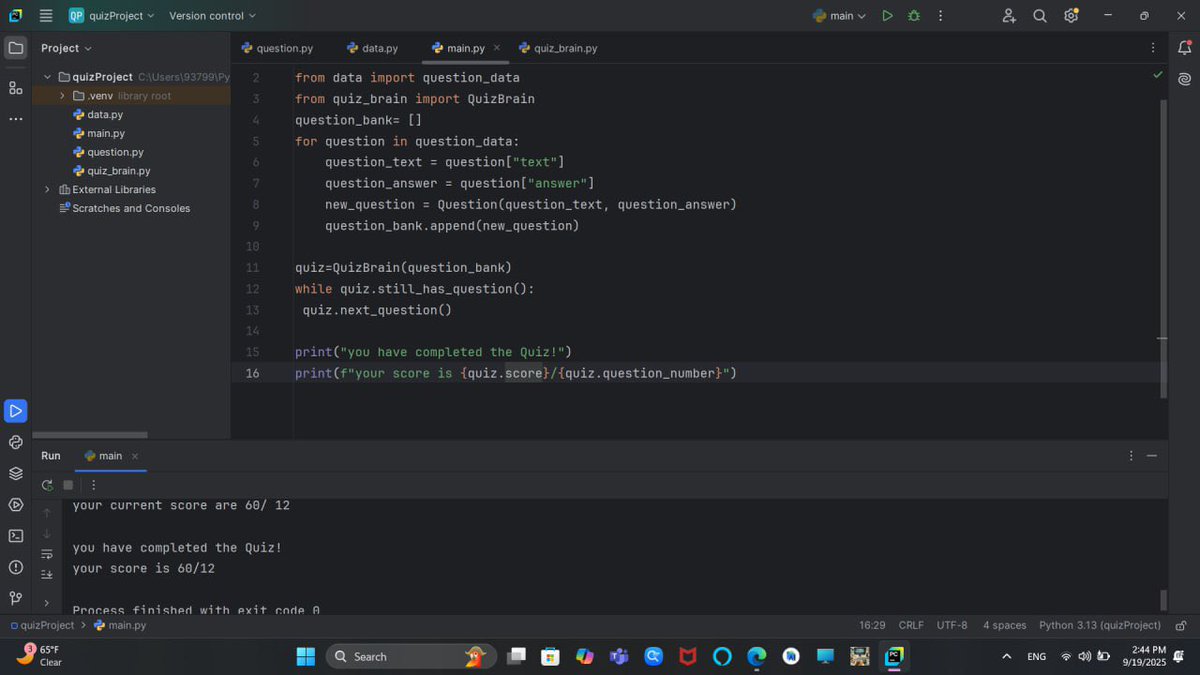The image size is (1200, 675).
Task: Change CRLF line separator
Action: point(911,625)
